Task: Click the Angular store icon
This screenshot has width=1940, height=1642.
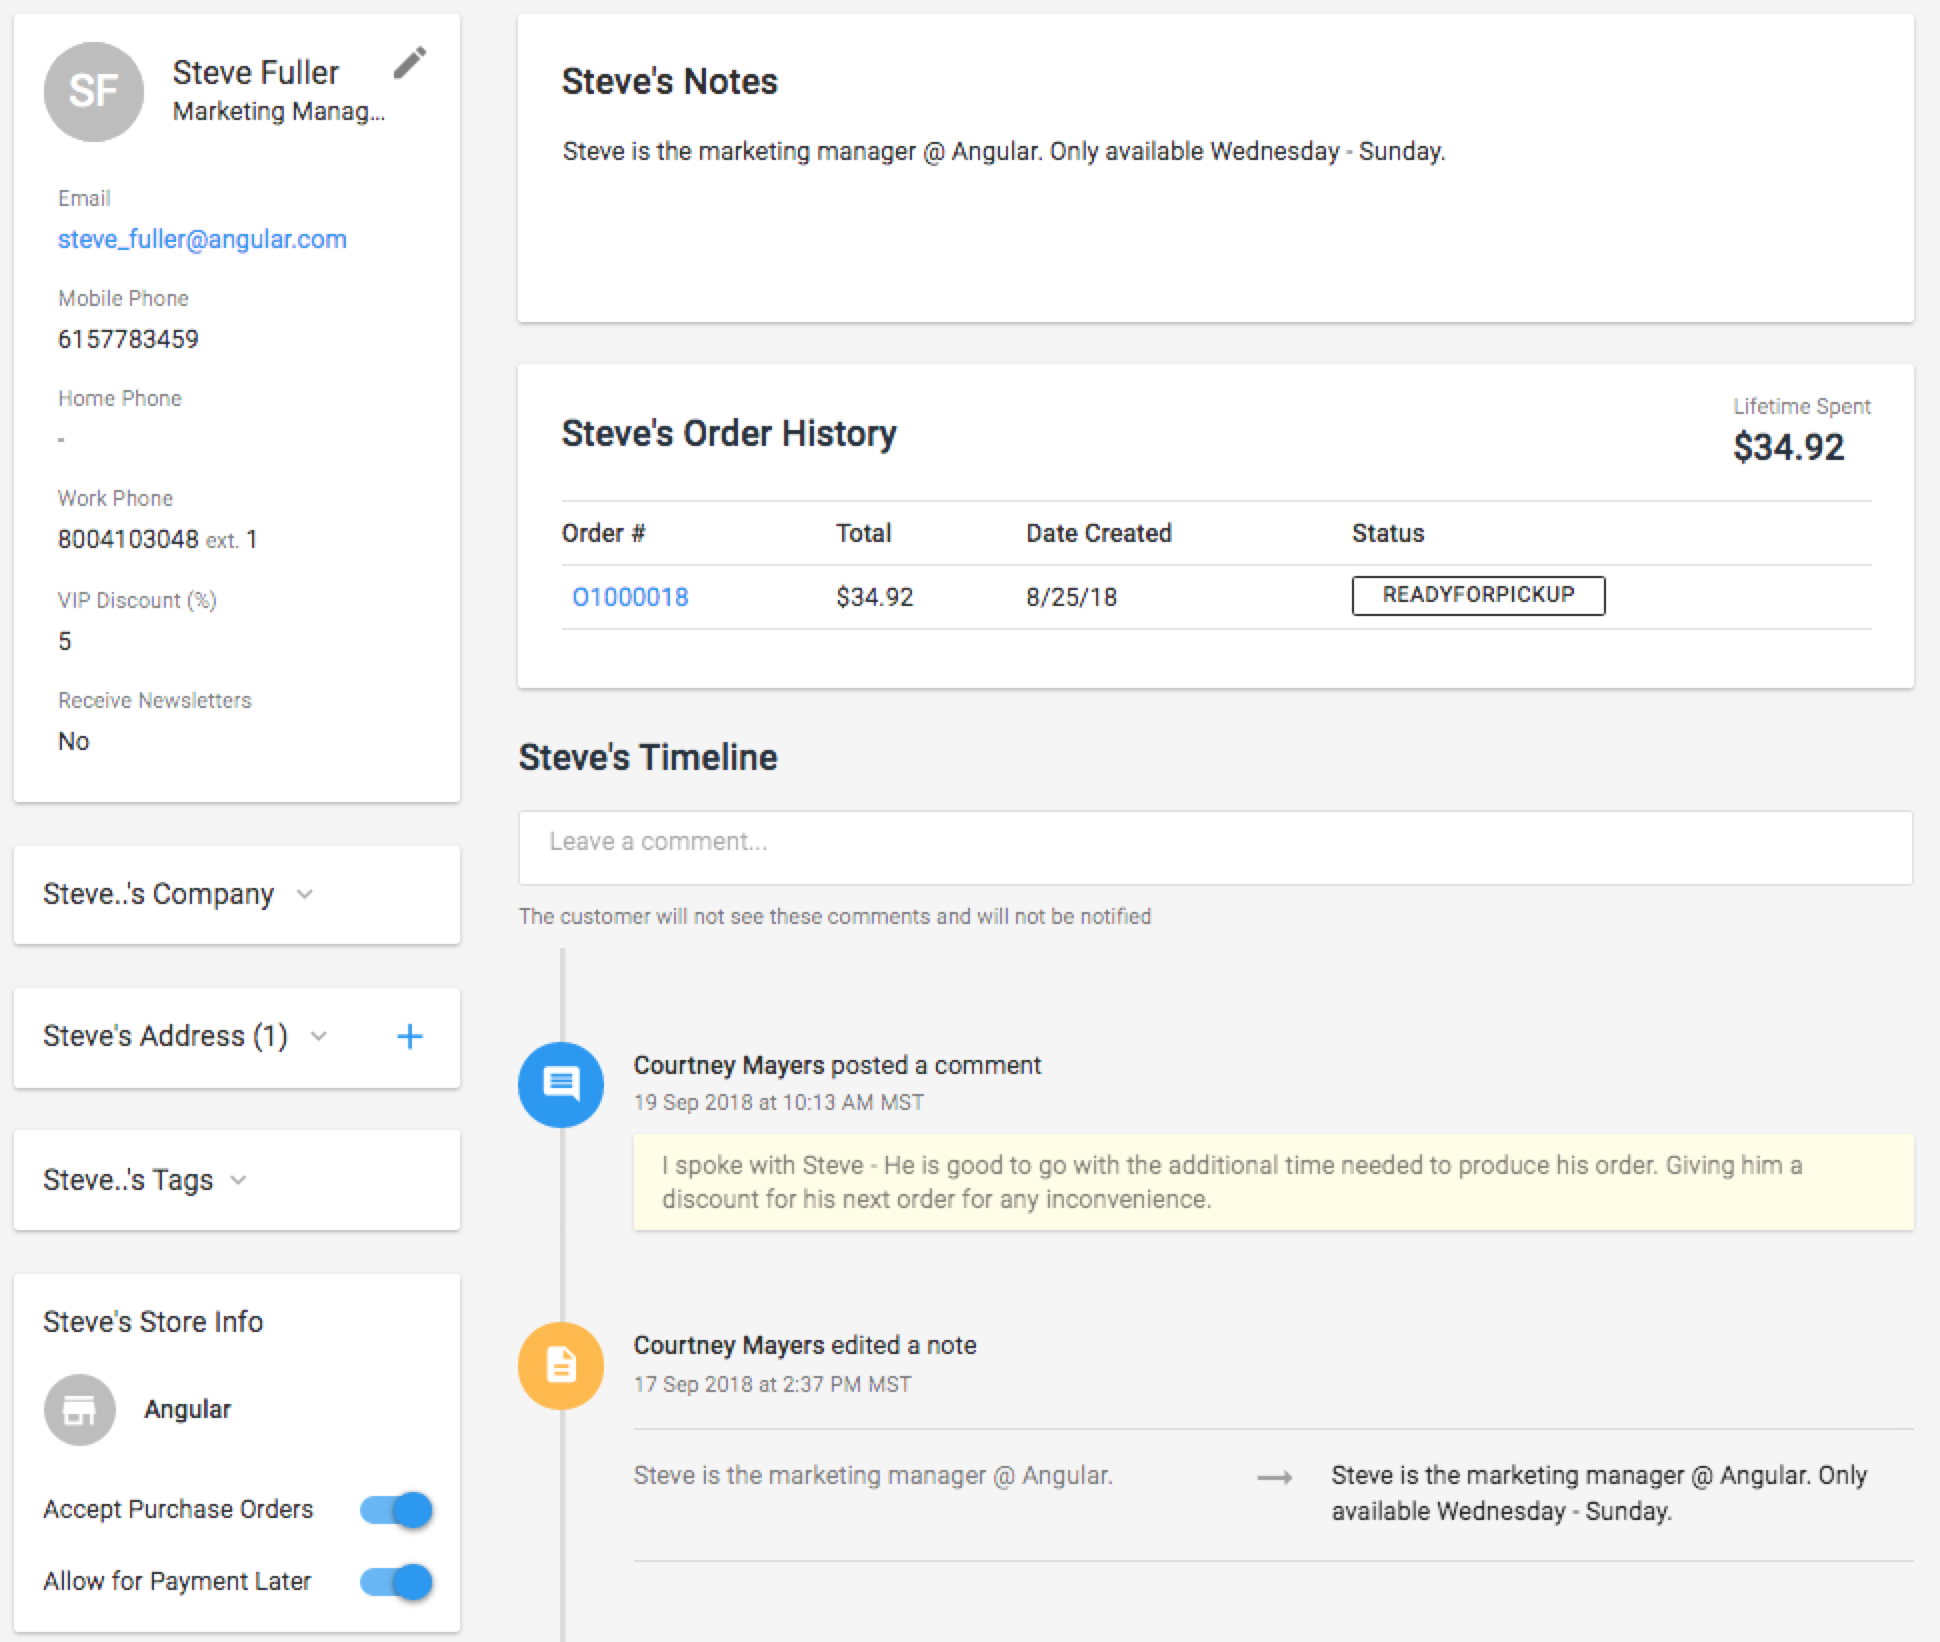Action: click(x=79, y=1409)
